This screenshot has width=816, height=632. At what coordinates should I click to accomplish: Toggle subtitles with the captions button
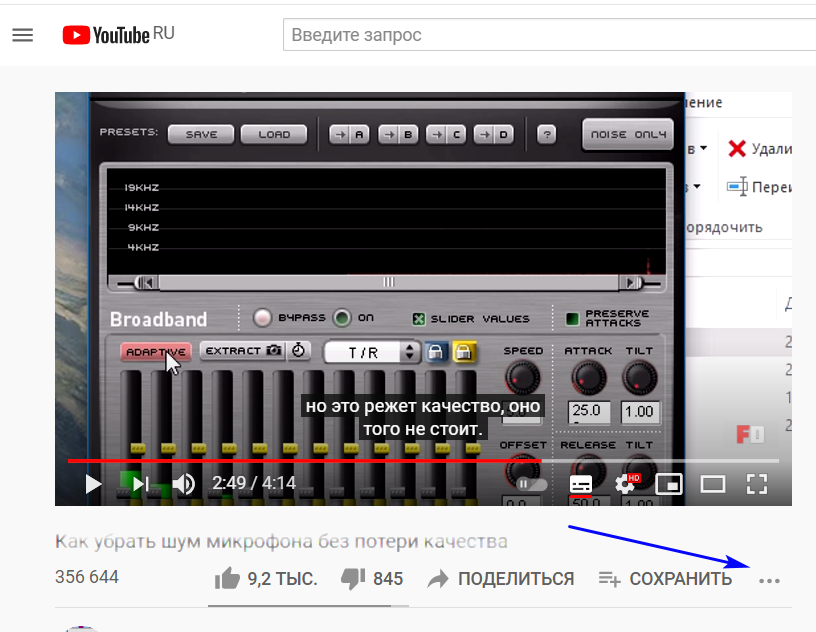[x=581, y=484]
